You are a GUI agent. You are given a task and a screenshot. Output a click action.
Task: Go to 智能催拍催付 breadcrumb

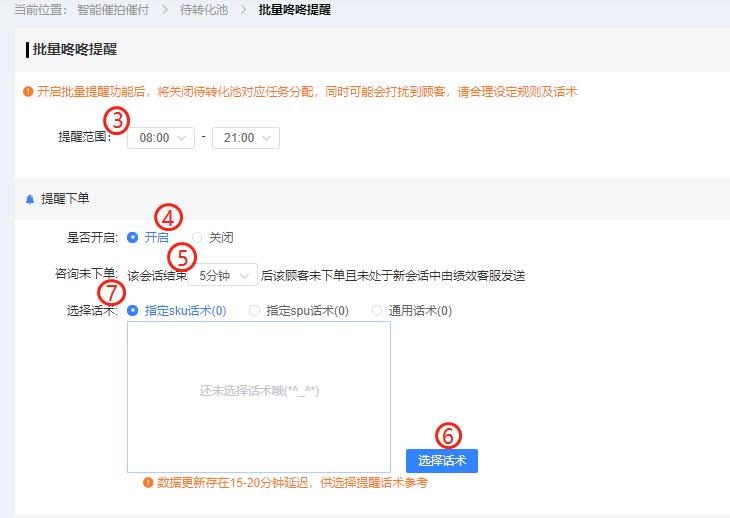[113, 9]
